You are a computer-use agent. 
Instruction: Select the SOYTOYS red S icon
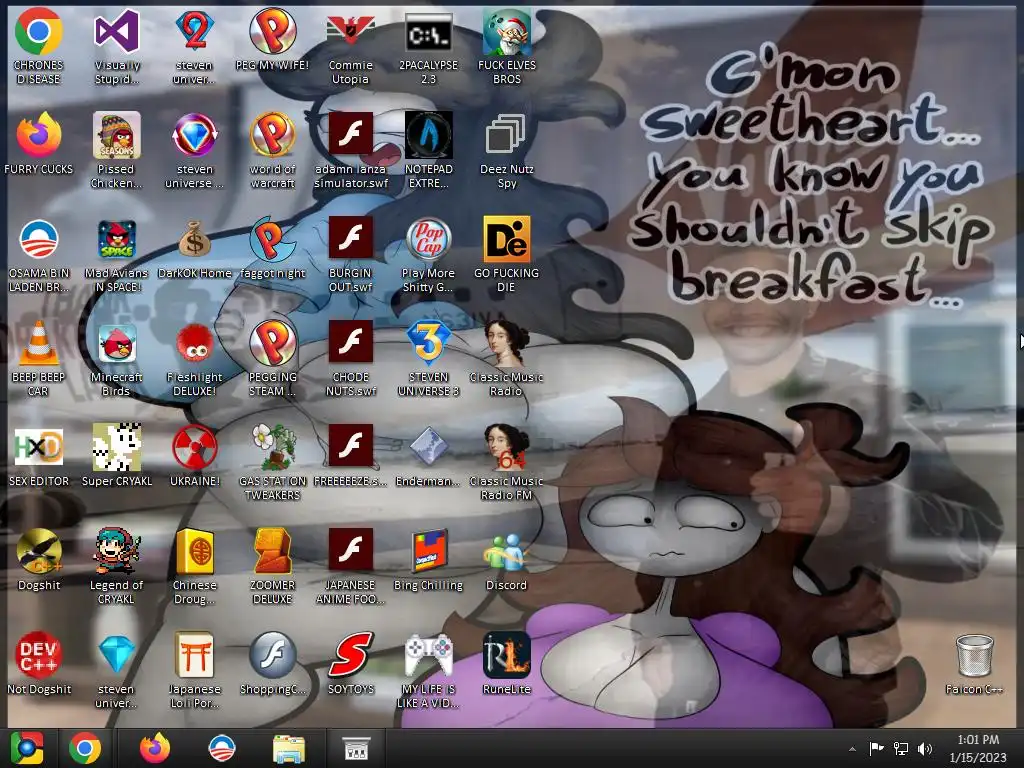[351, 654]
